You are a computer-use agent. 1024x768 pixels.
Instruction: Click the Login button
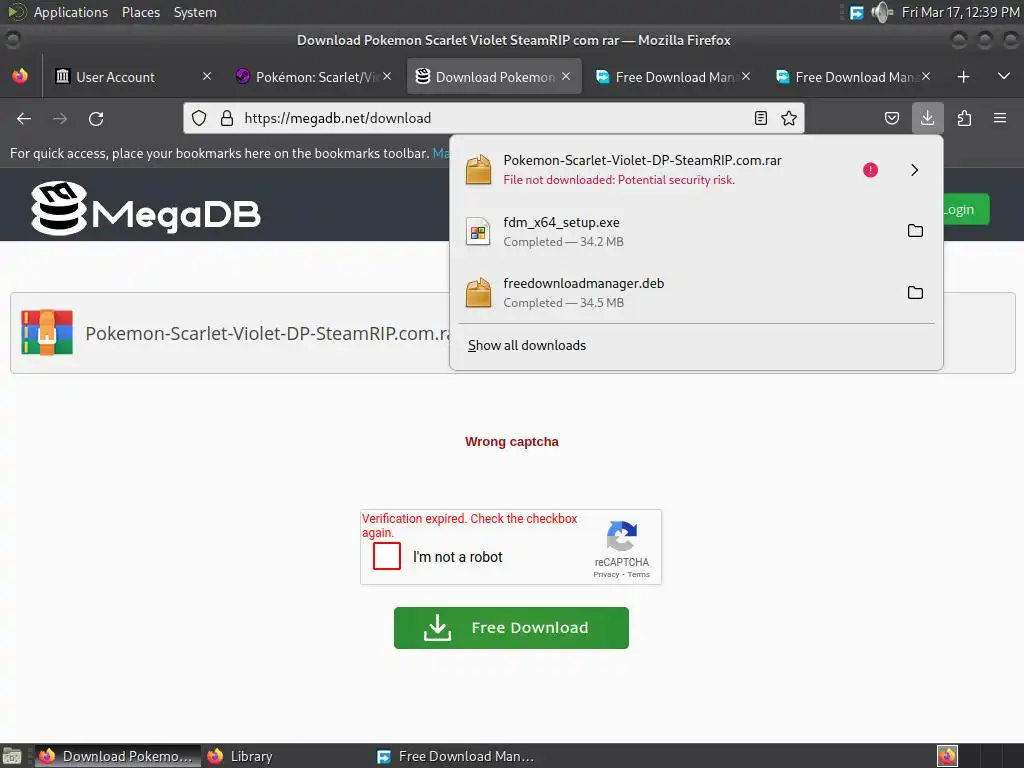[x=965, y=210]
